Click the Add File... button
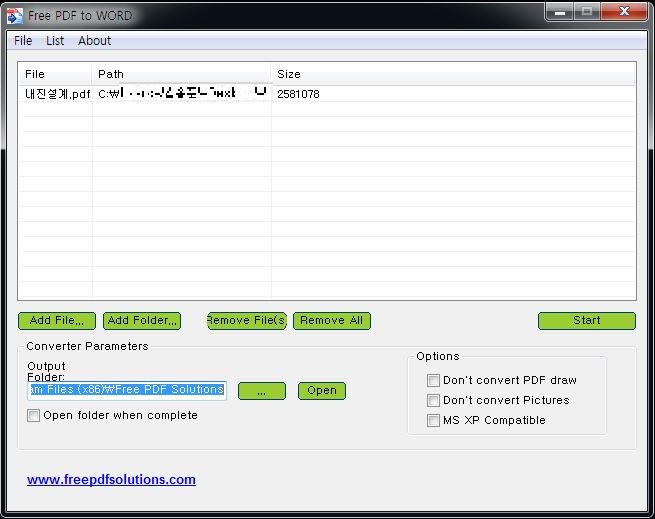 [x=57, y=321]
